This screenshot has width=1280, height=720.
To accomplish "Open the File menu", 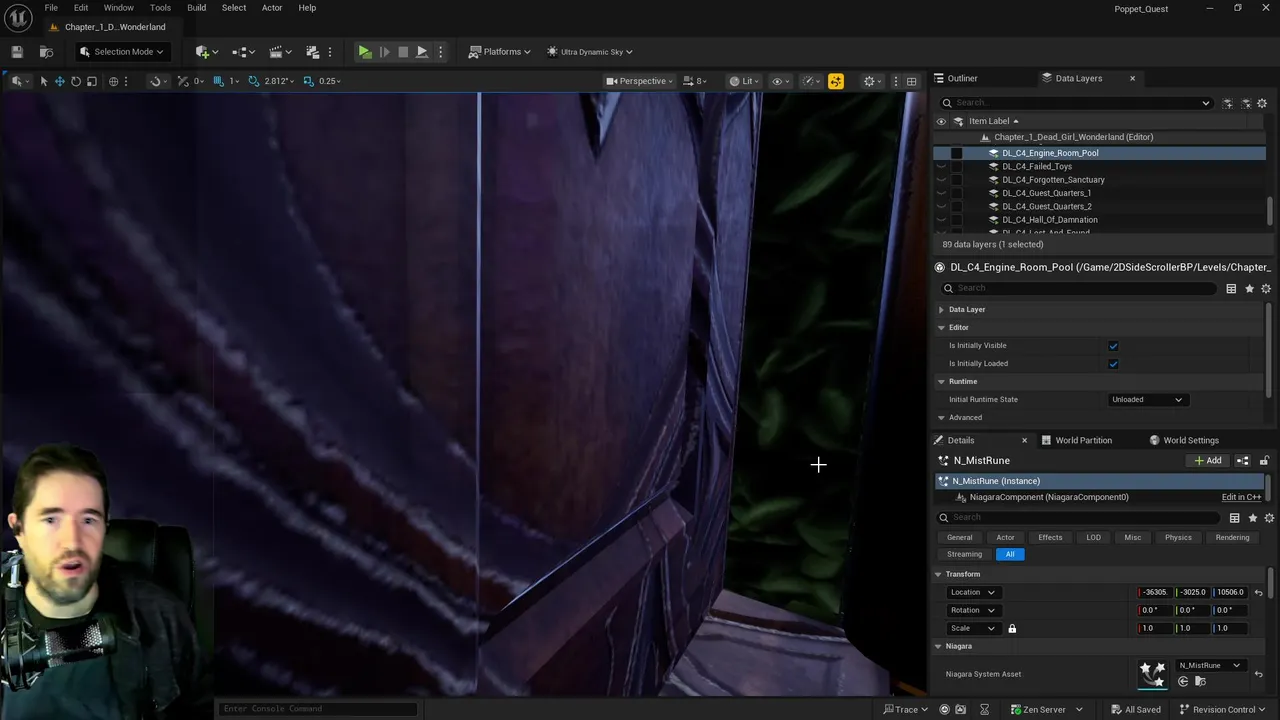I will (51, 8).
